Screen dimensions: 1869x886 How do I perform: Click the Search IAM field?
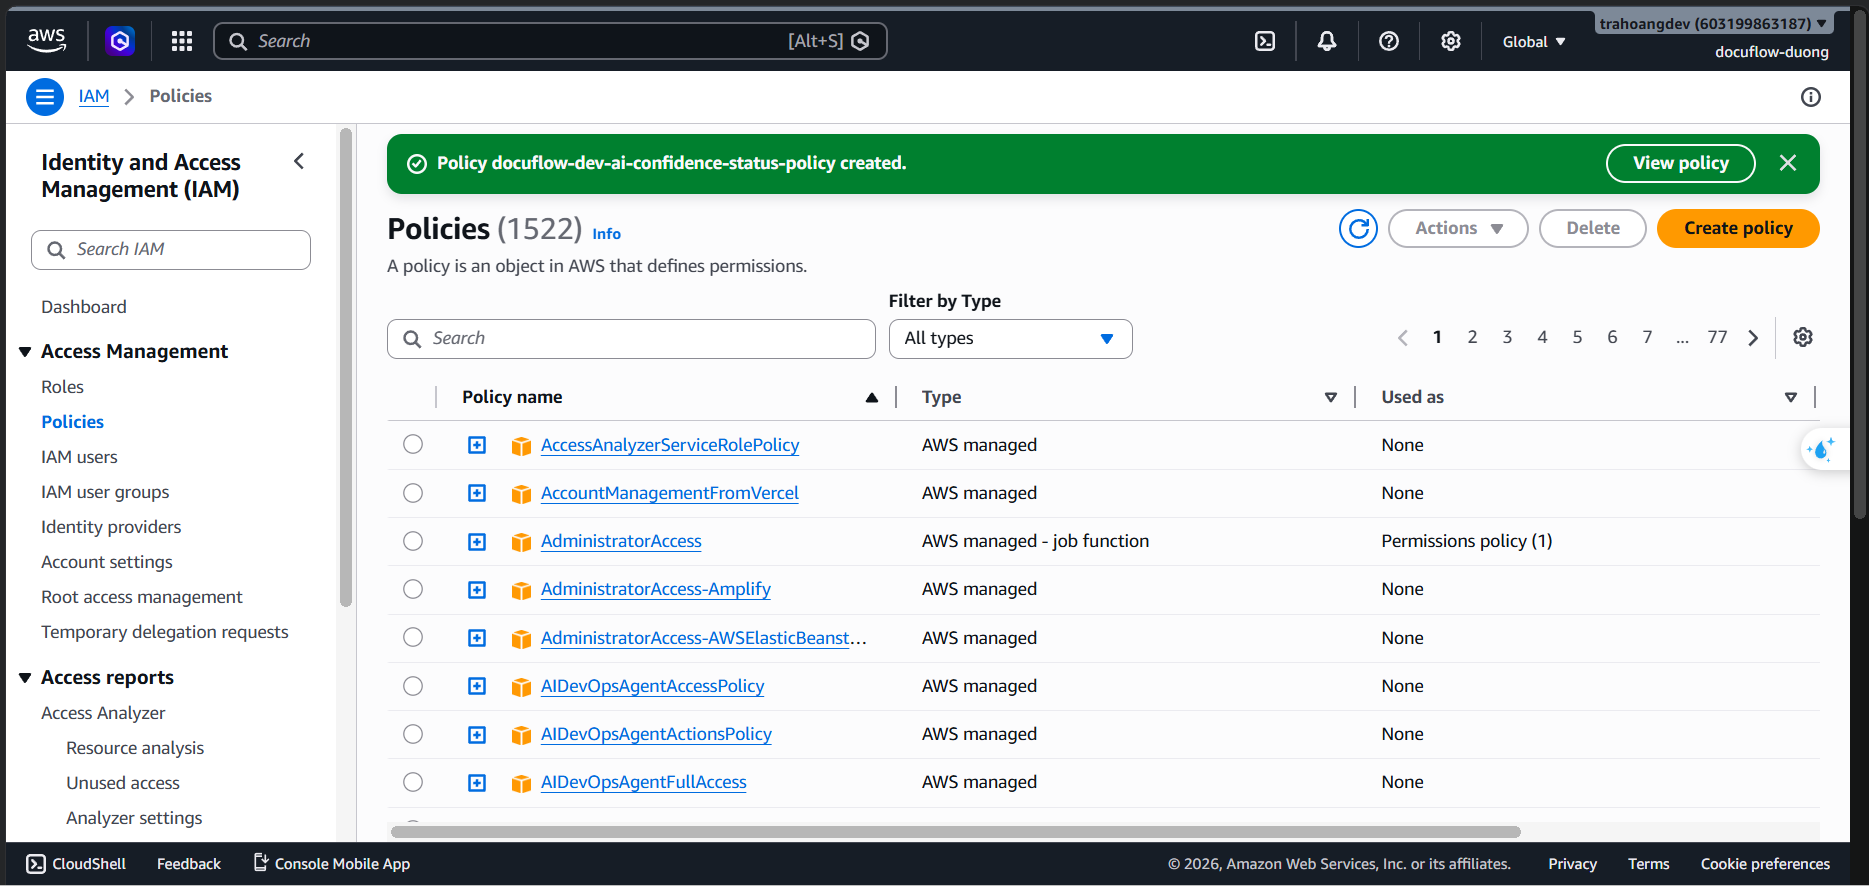pos(171,250)
